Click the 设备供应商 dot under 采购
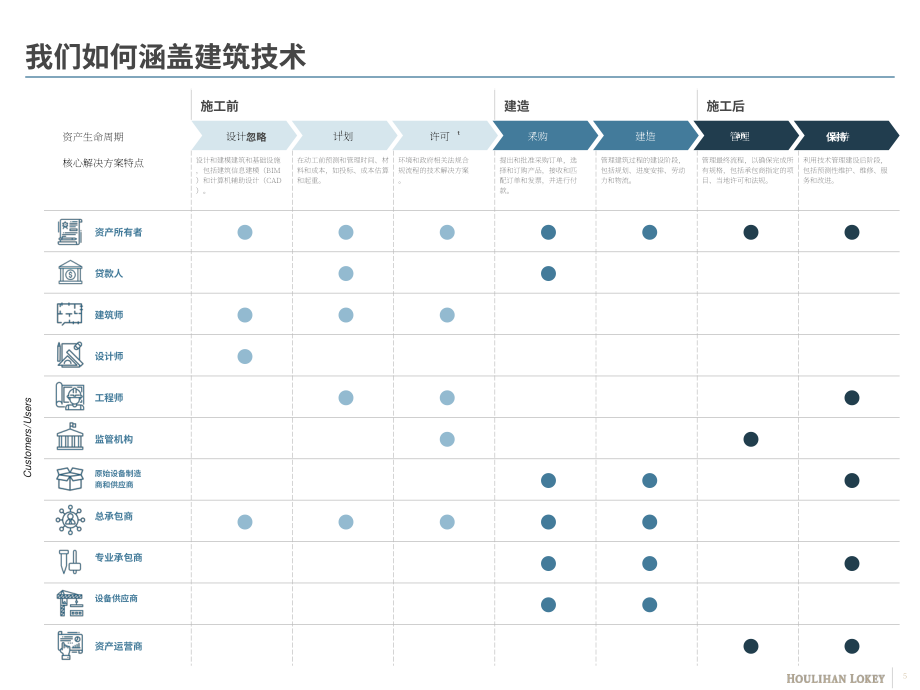The width and height of the screenshot is (920, 690). pos(549,604)
